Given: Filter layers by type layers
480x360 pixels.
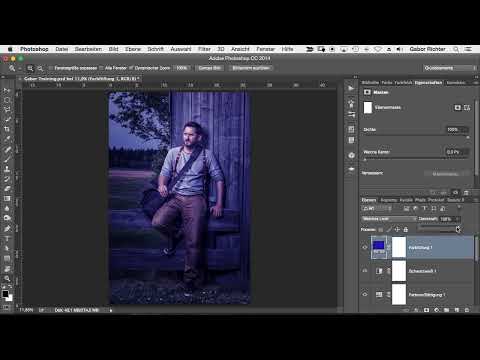Looking at the screenshot, I should [424, 208].
